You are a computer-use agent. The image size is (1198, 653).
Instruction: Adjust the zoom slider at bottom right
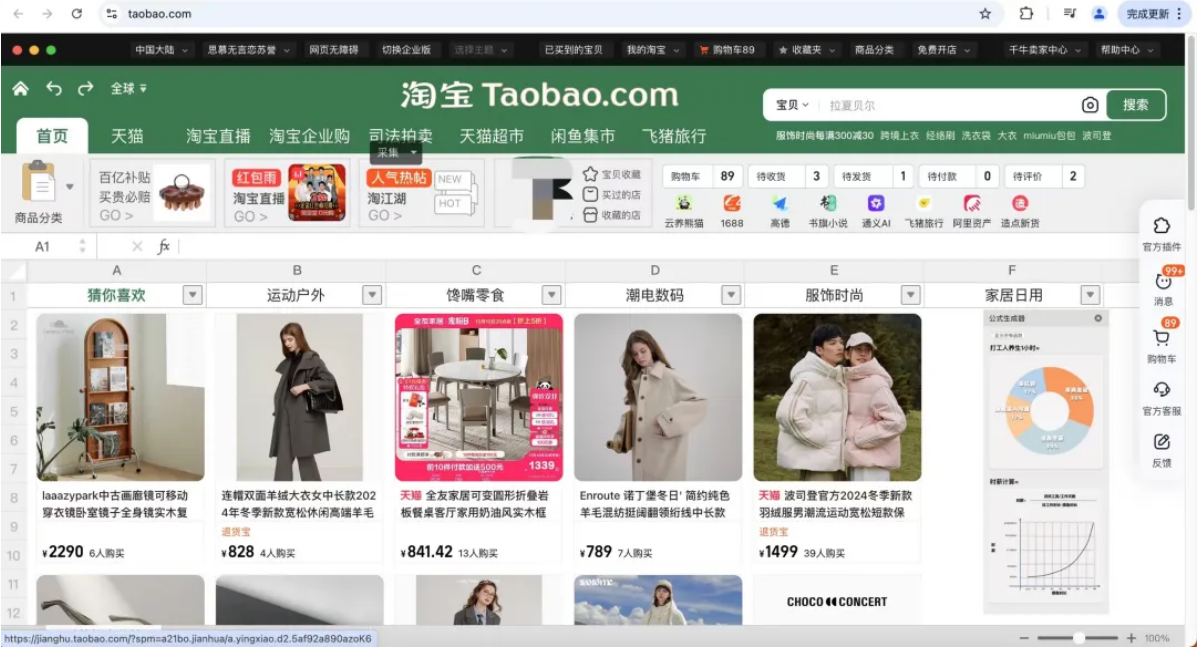1078,638
